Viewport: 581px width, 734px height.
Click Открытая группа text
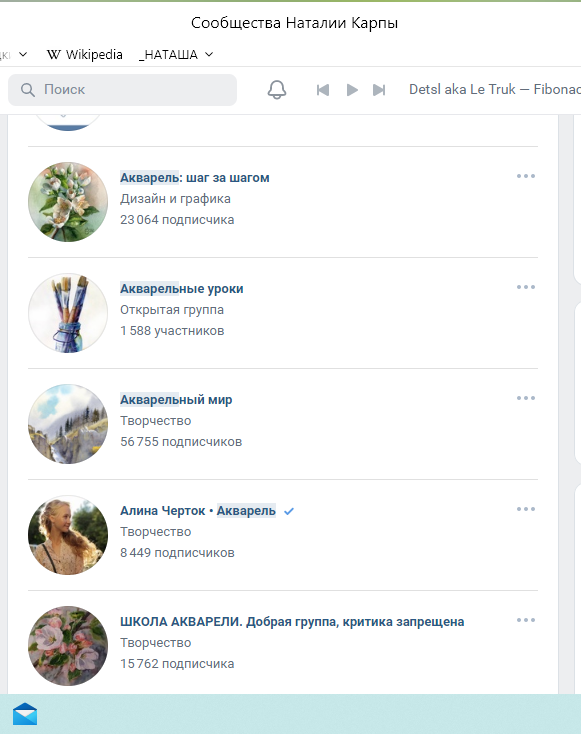coord(172,310)
